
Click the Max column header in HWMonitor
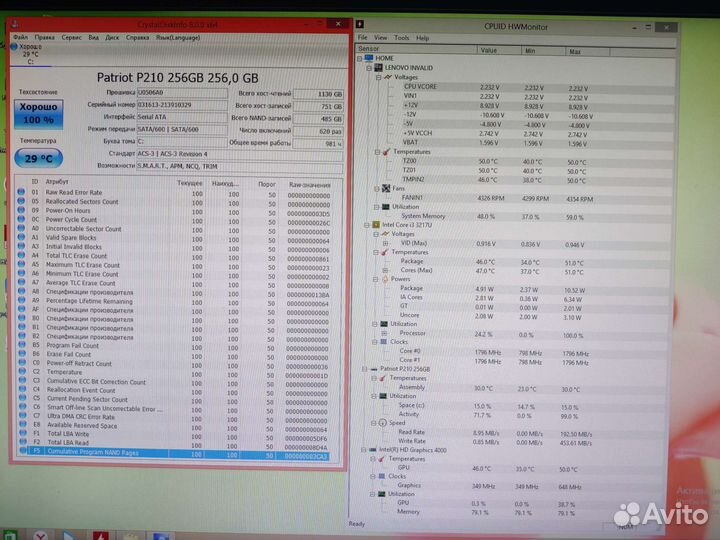tap(588, 51)
